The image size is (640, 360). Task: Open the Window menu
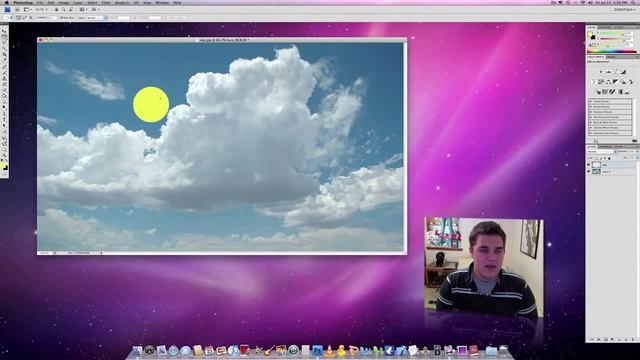coord(162,3)
